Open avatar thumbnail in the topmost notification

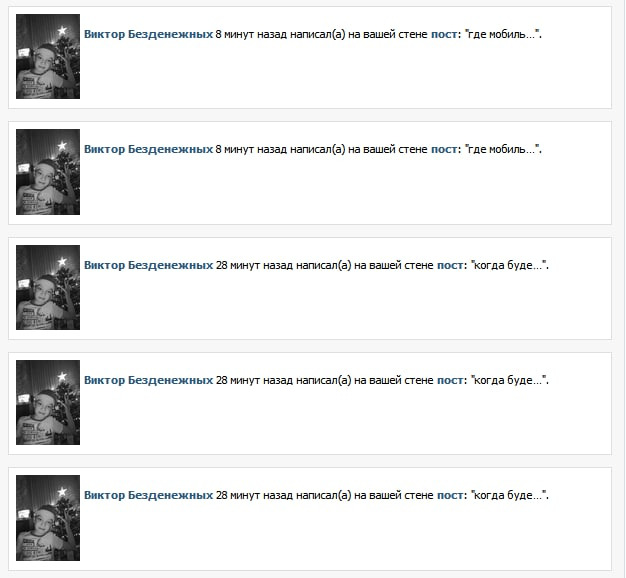pos(48,56)
